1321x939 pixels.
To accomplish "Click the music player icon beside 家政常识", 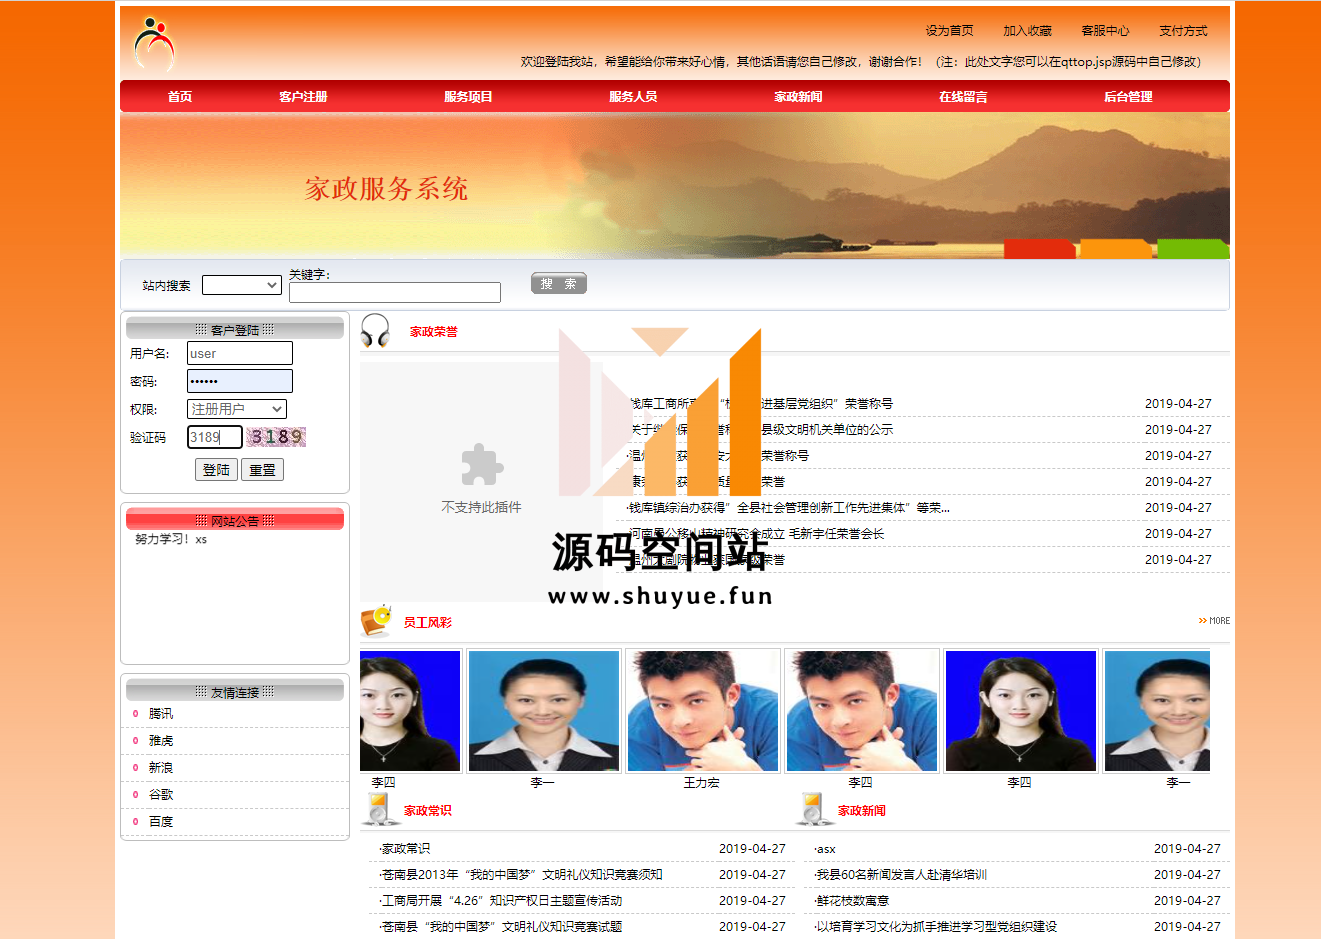I will 380,809.
